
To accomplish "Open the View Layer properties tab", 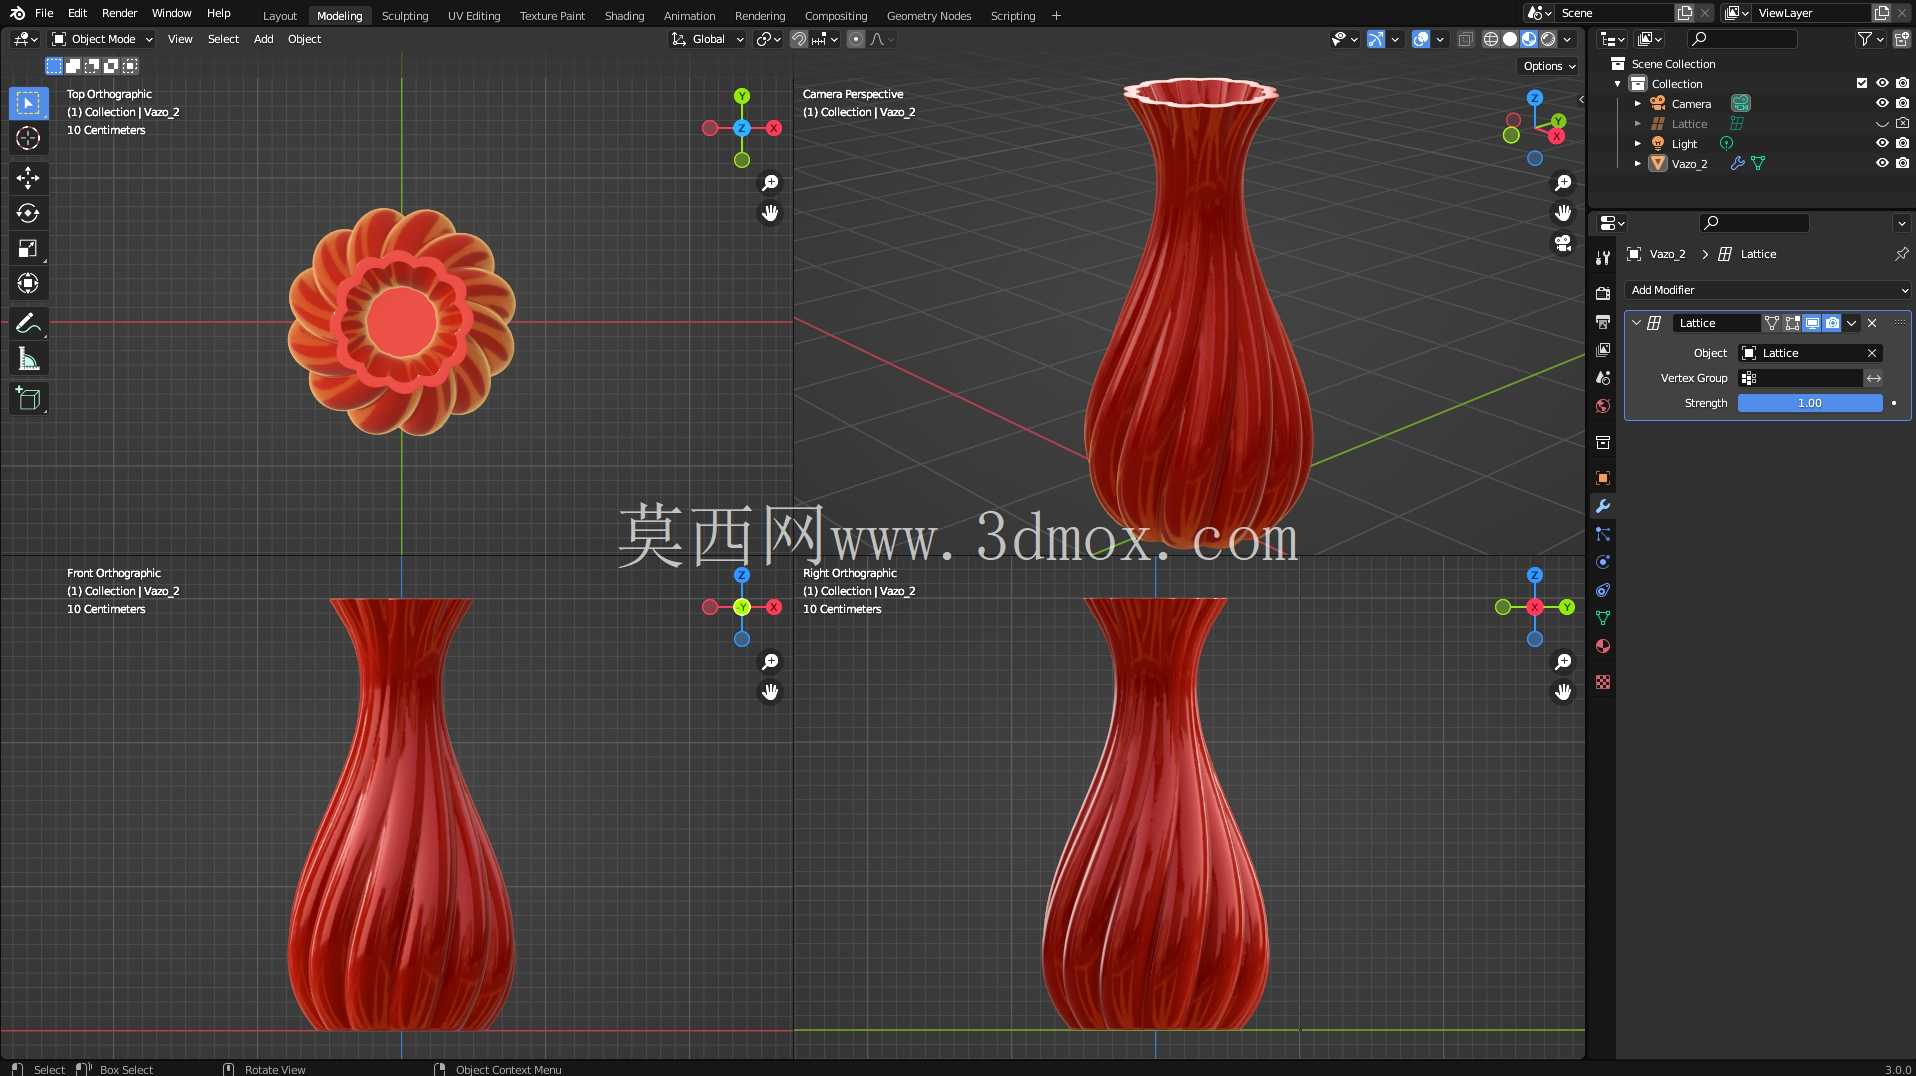I will point(1603,350).
